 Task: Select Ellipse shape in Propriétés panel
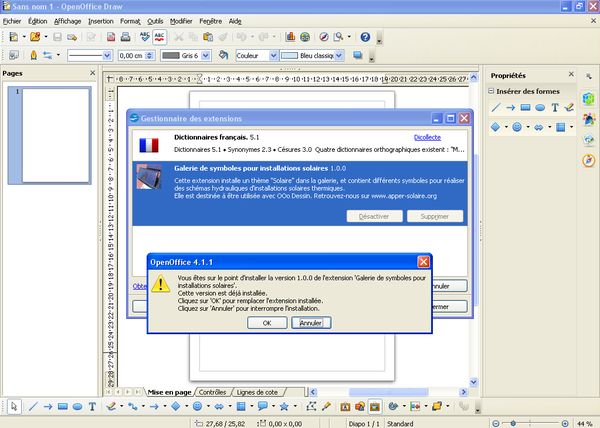[x=540, y=107]
